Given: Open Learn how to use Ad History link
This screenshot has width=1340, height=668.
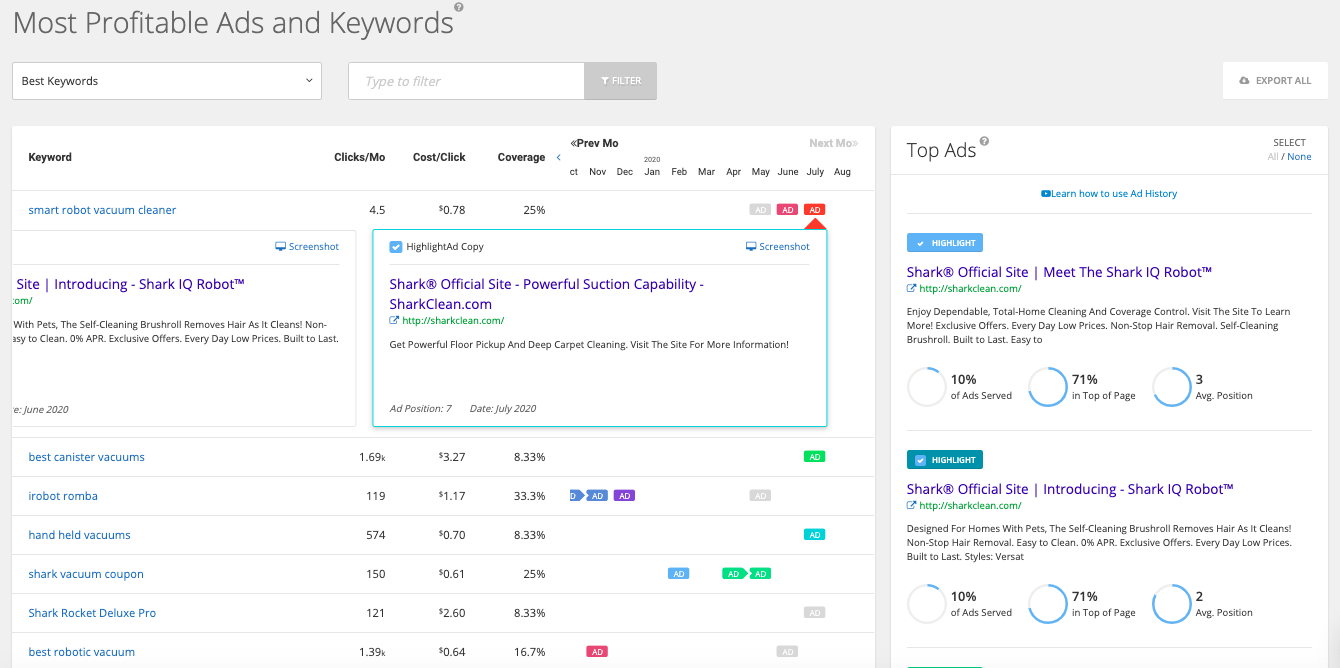Looking at the screenshot, I should point(1109,194).
